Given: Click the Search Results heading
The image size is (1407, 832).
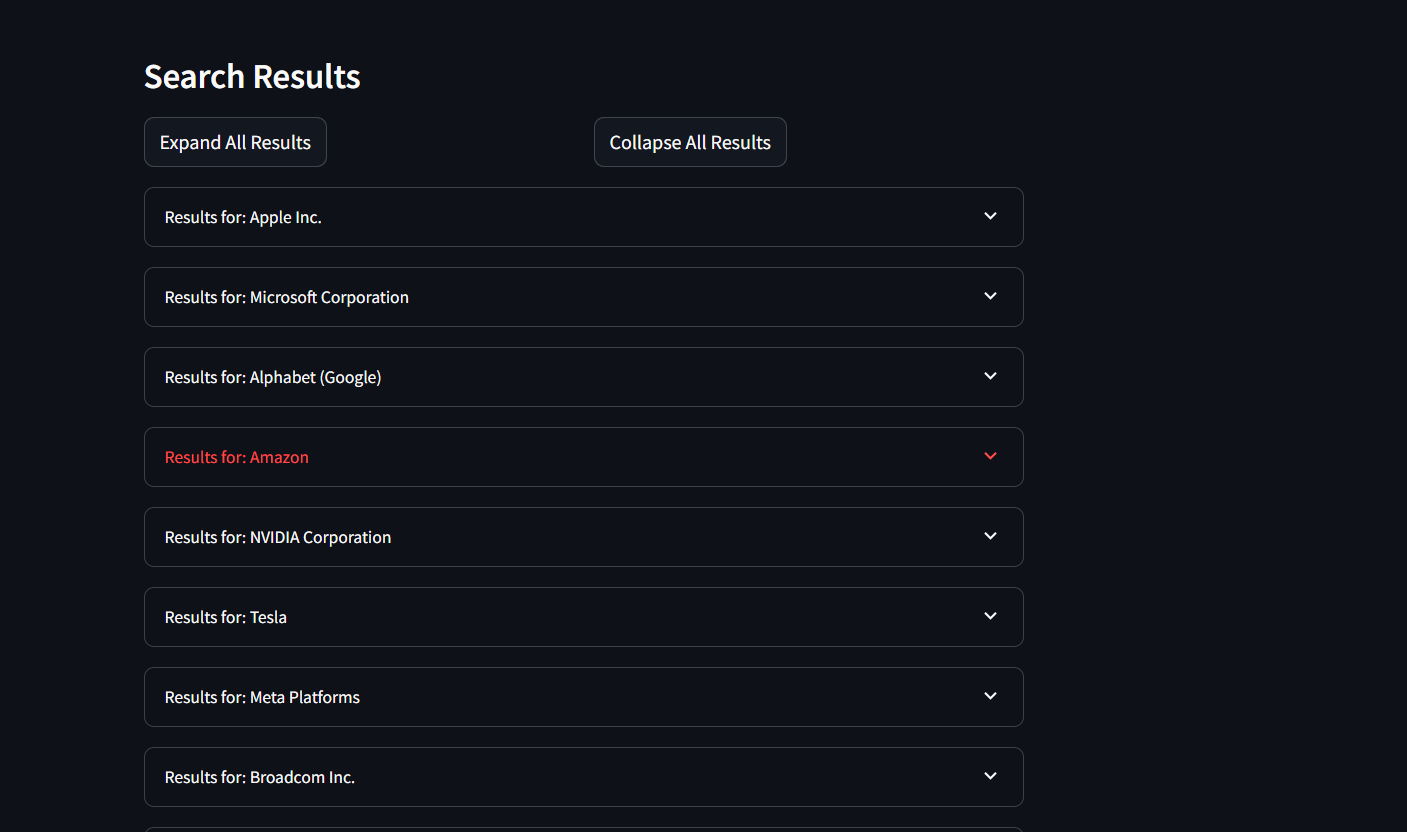Looking at the screenshot, I should tap(252, 77).
